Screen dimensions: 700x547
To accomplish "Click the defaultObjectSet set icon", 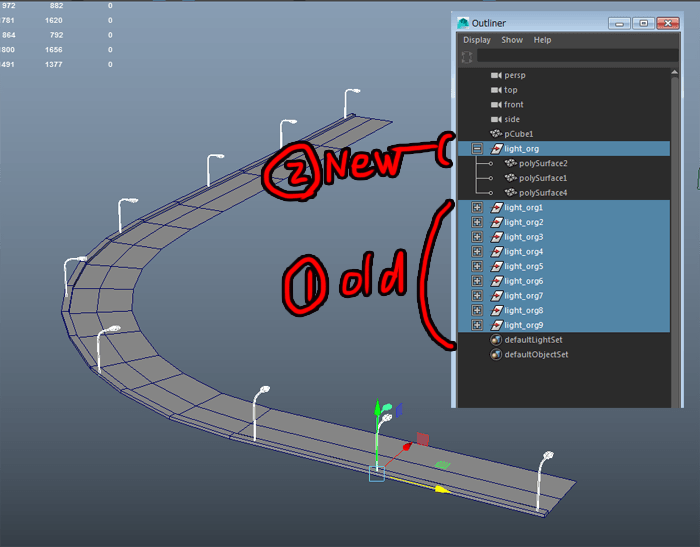I will tap(496, 355).
